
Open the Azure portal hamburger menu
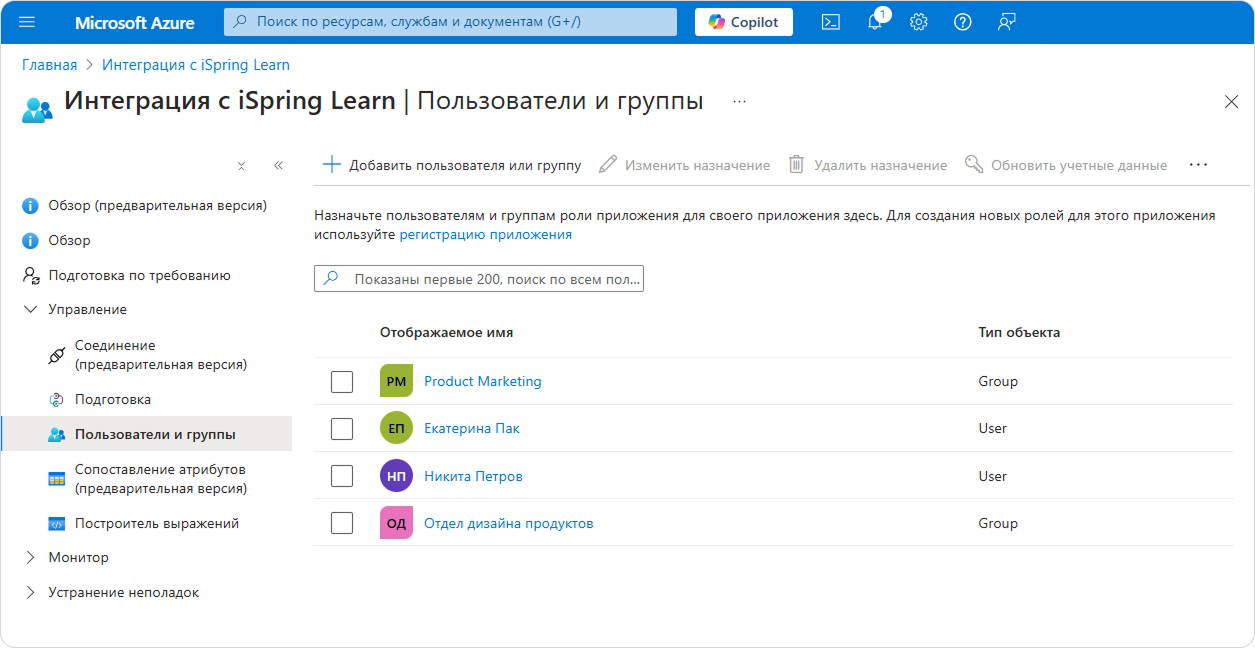pos(27,22)
